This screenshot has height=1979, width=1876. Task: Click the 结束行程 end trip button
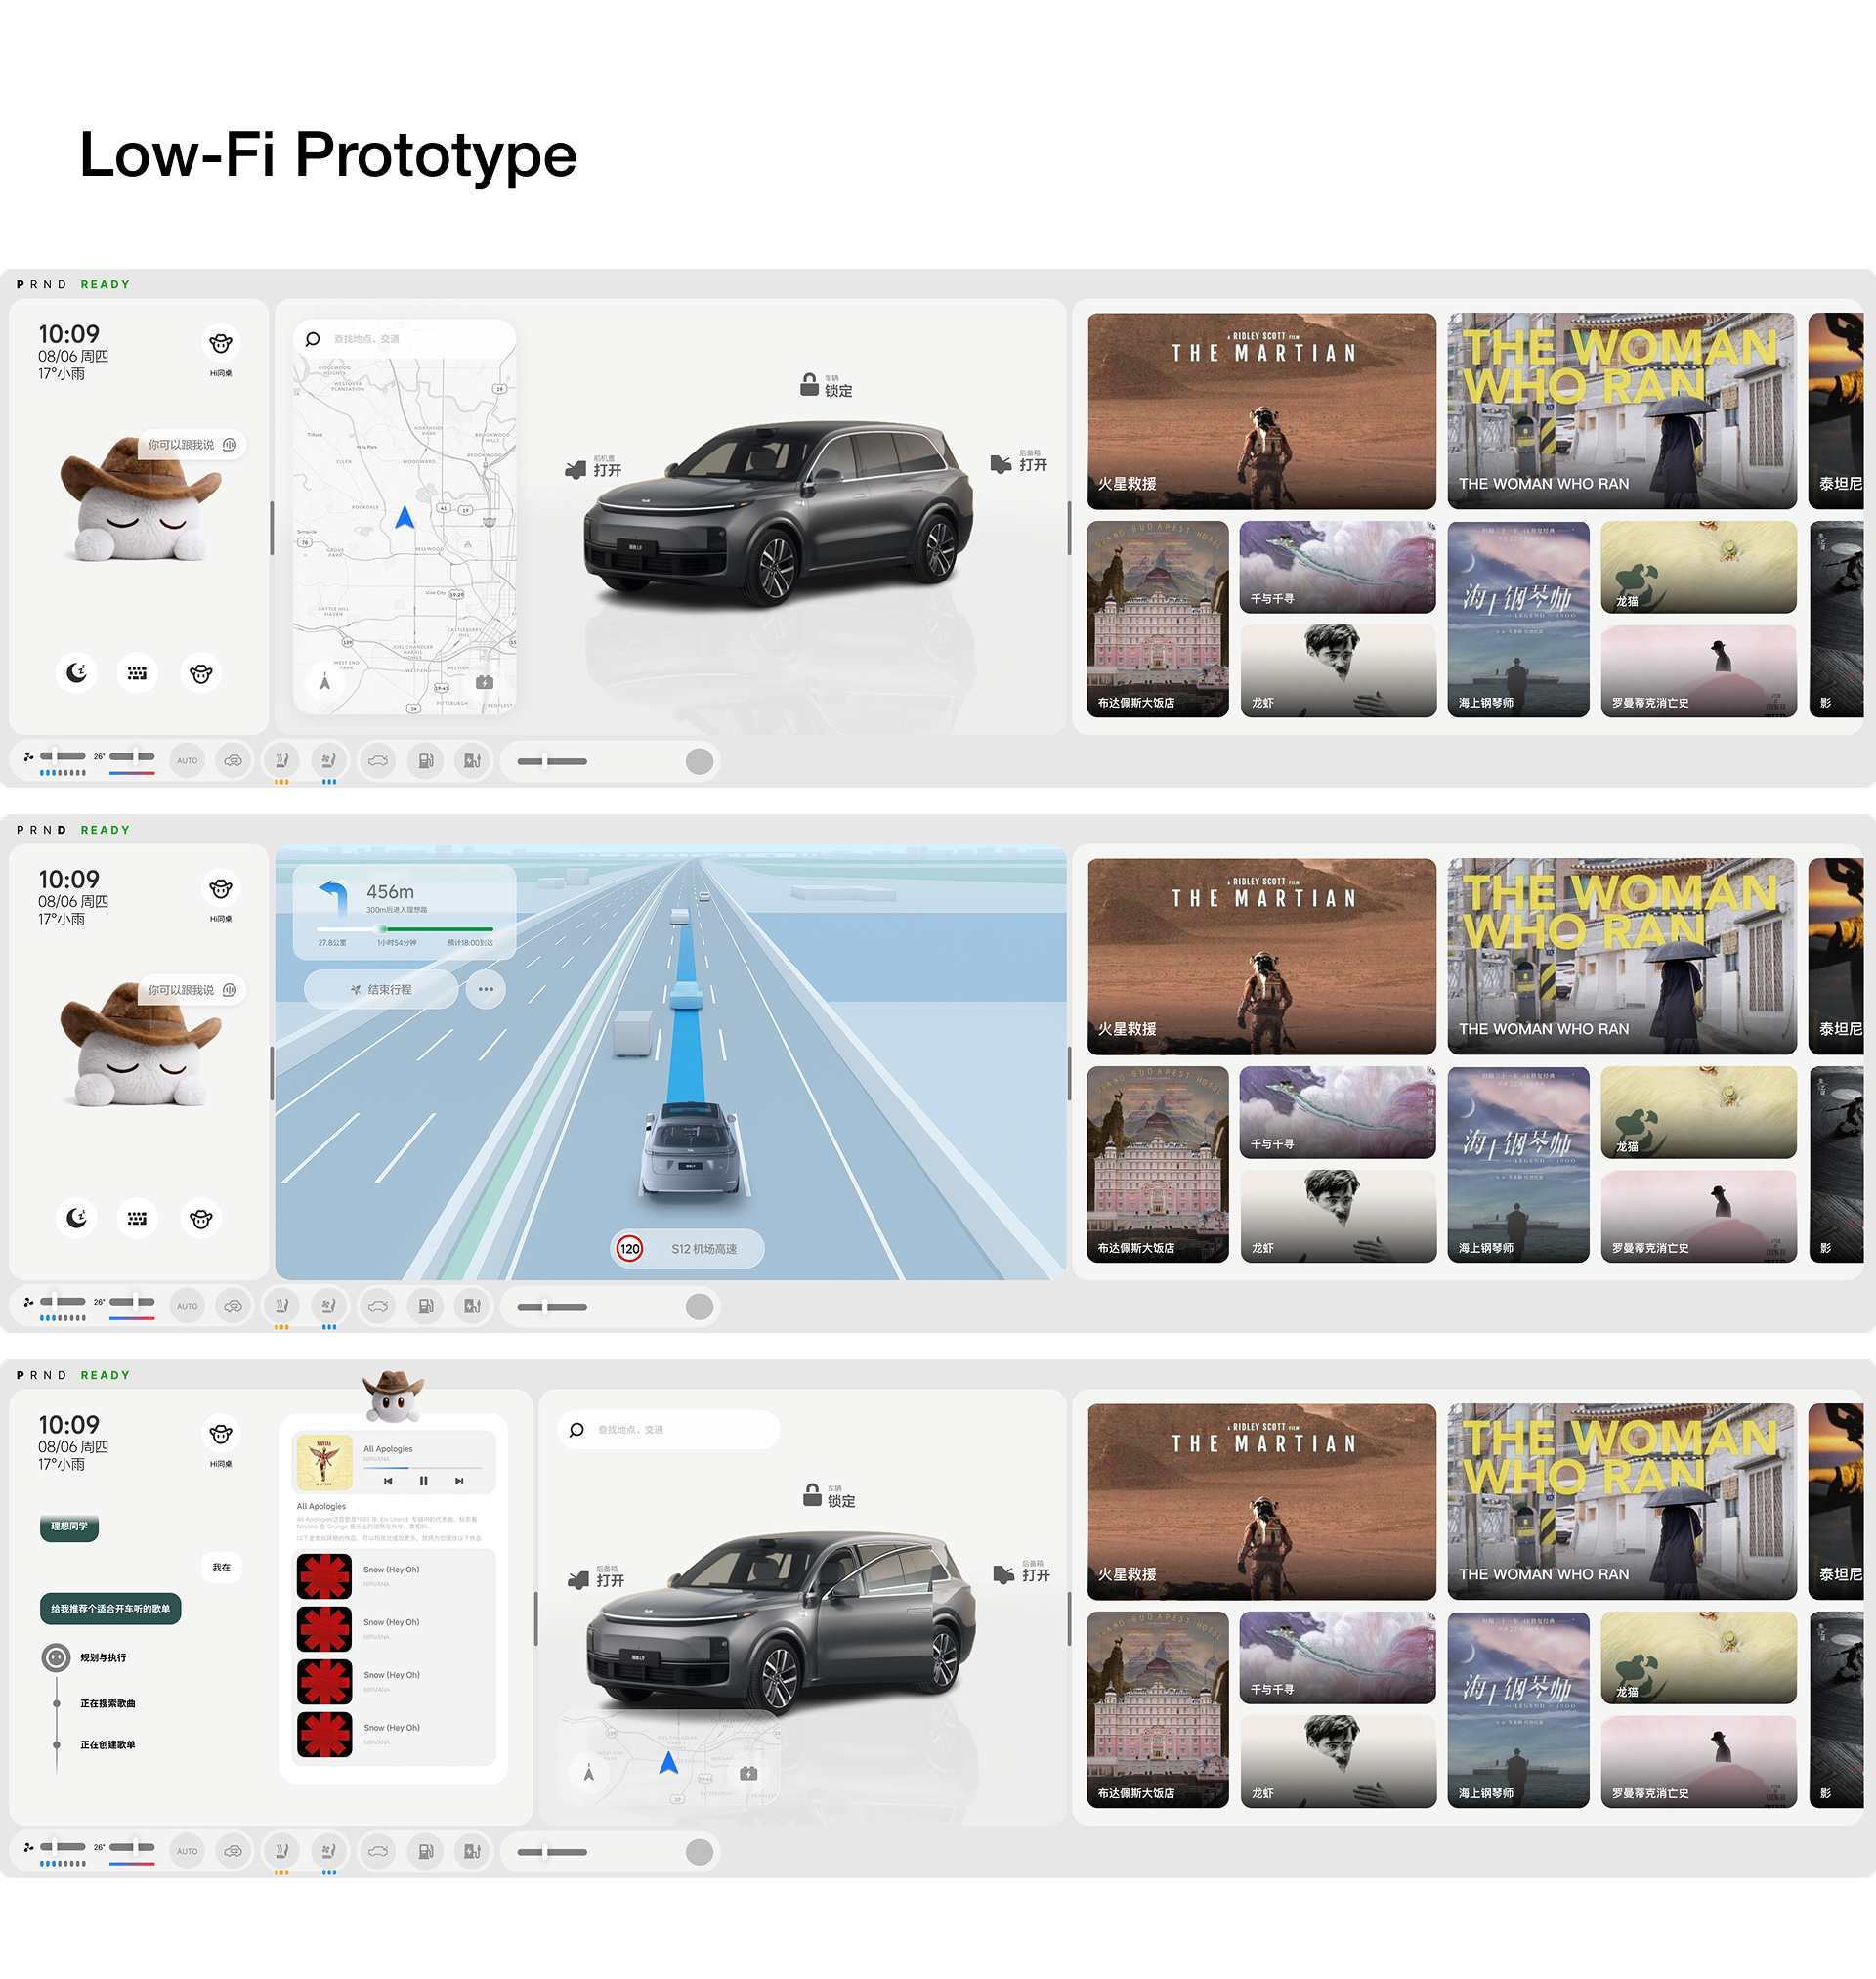point(381,989)
